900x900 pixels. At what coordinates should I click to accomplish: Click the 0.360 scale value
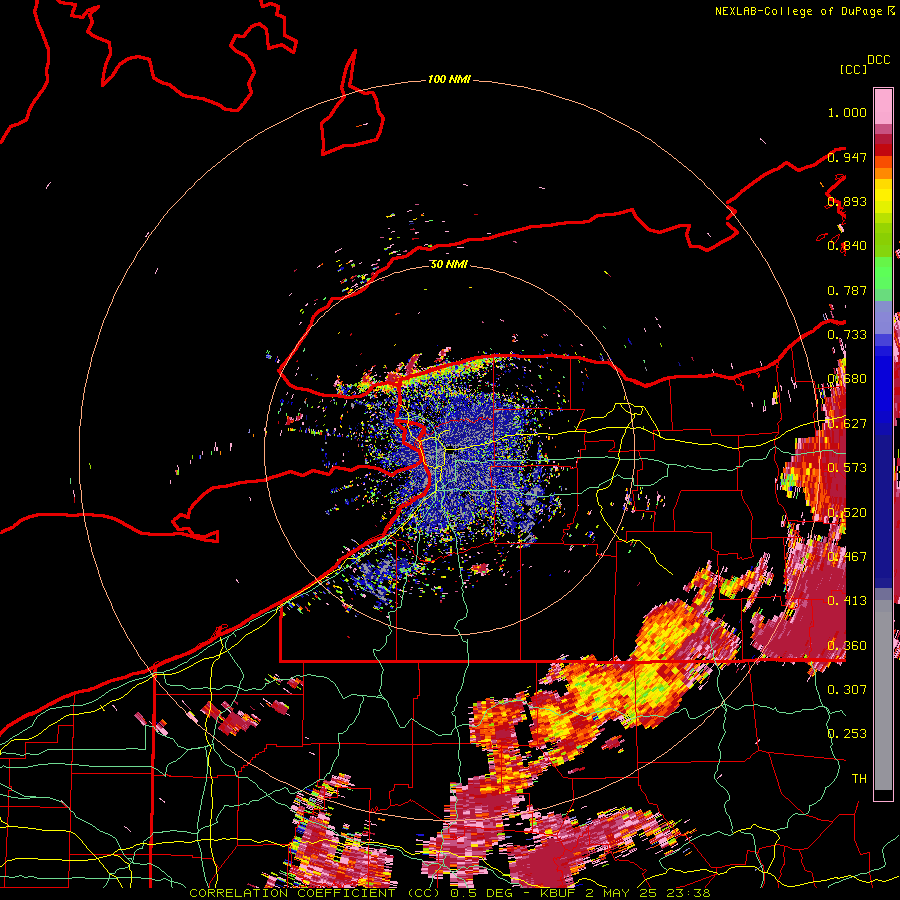coord(847,646)
